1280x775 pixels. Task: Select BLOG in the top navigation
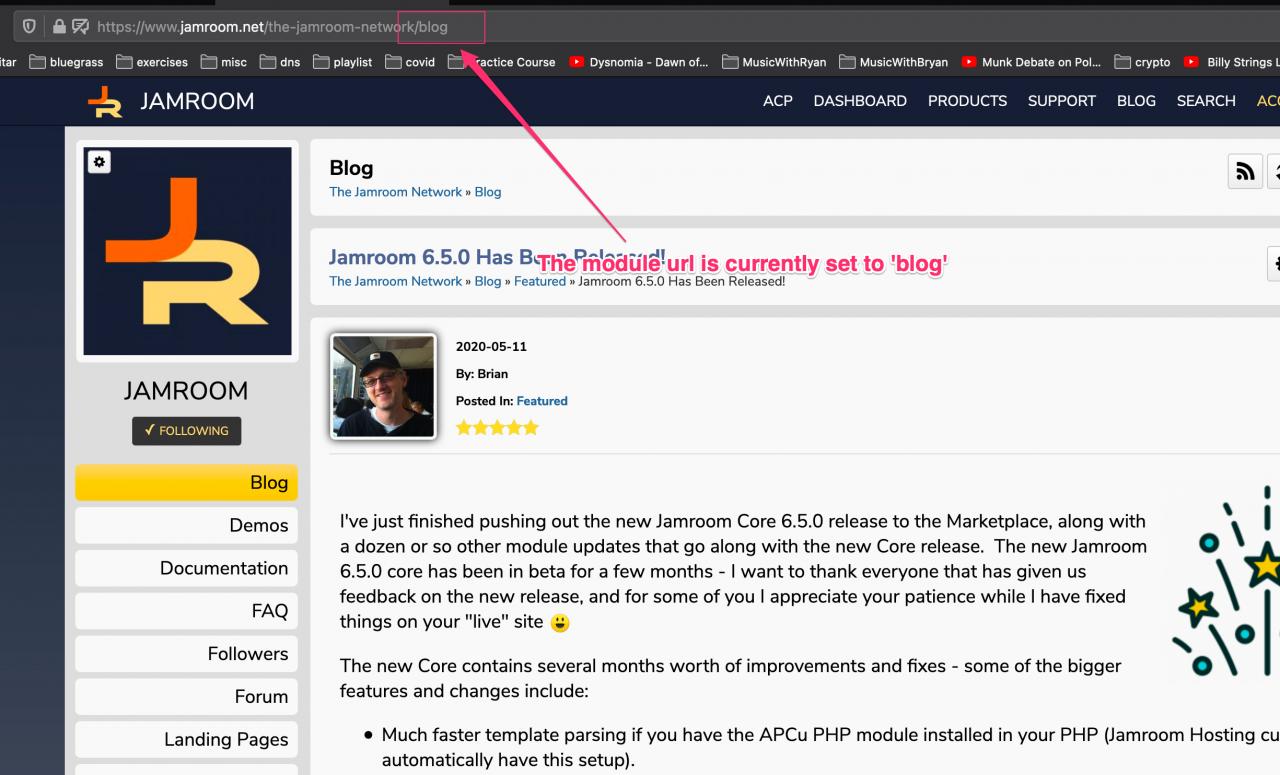(1136, 101)
